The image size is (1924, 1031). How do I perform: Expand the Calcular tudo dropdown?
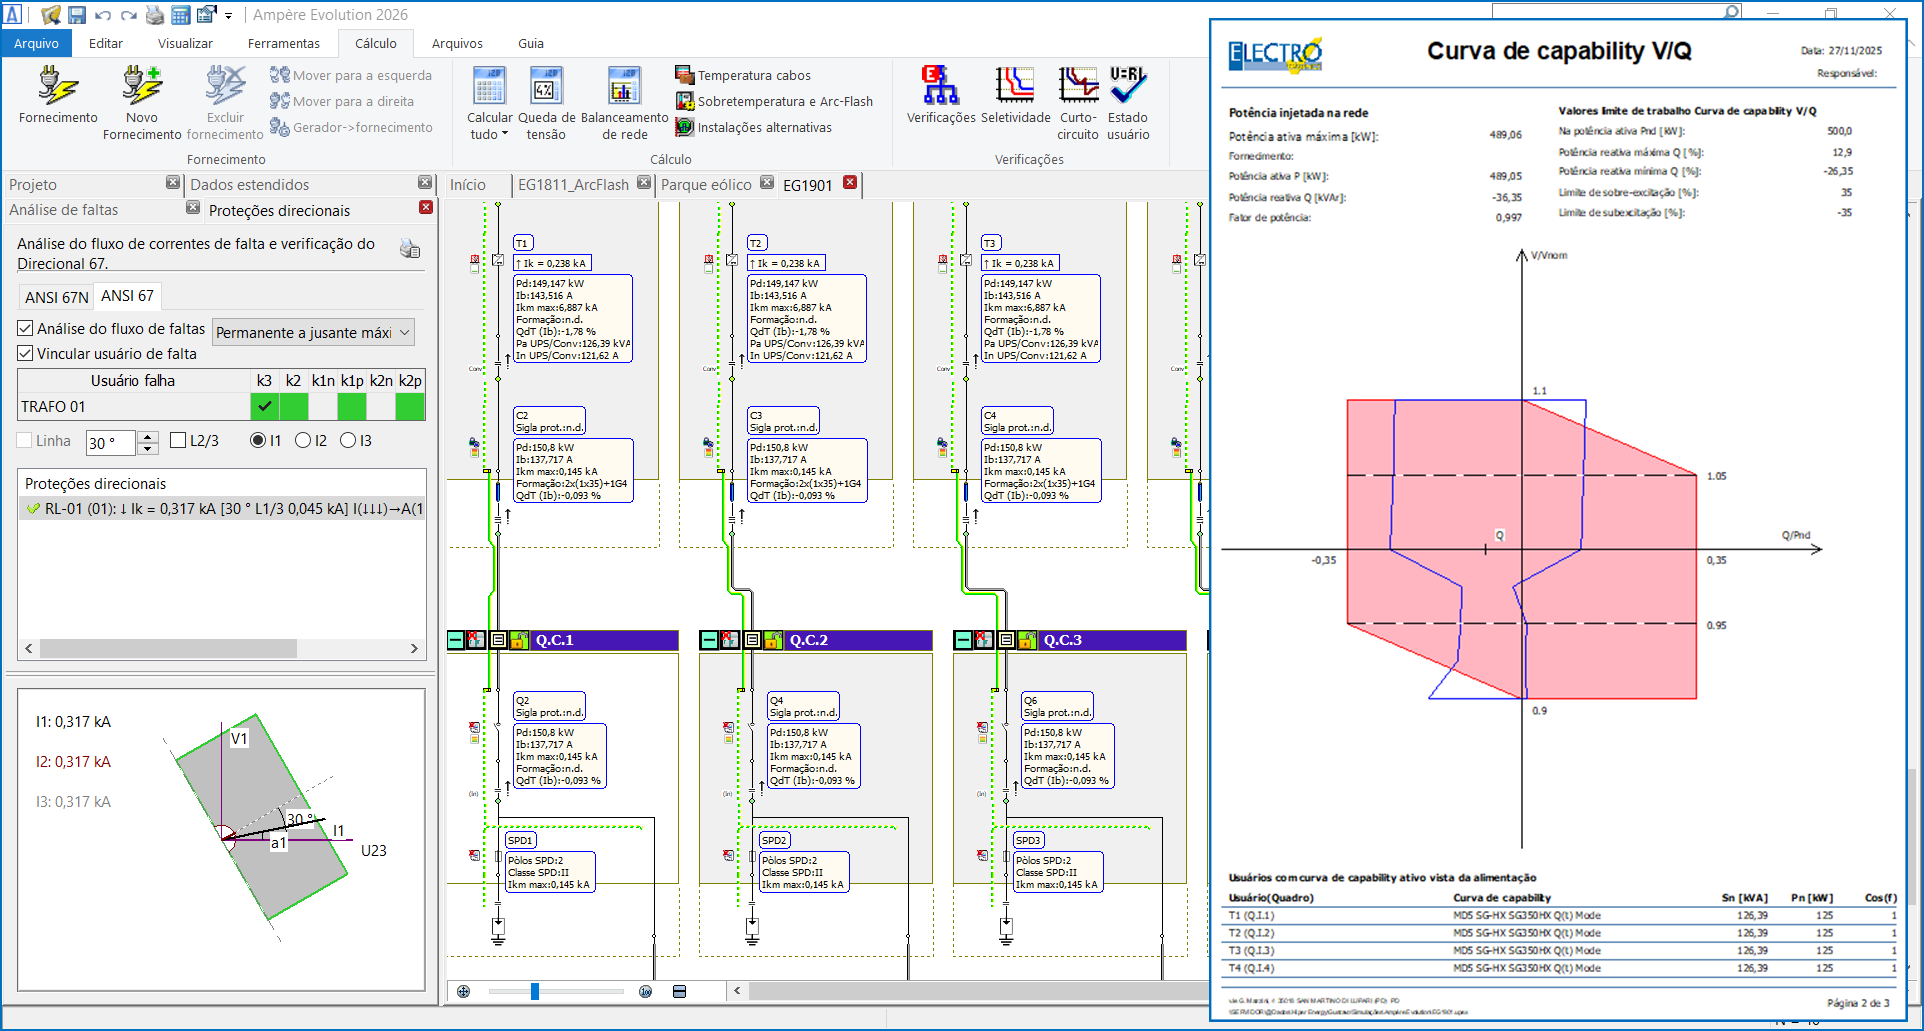point(489,134)
